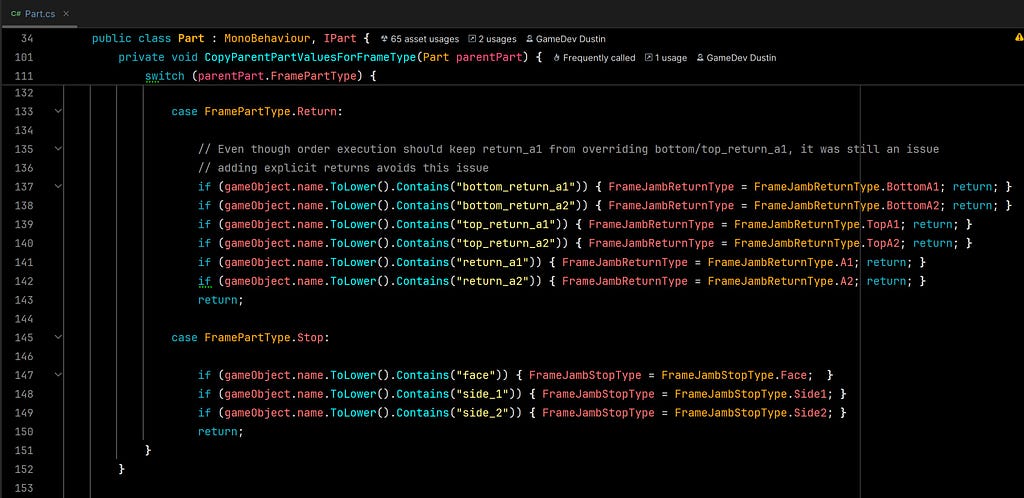This screenshot has width=1024, height=498.
Task: Click the "return_a2" string on line 142
Action: tap(492, 281)
